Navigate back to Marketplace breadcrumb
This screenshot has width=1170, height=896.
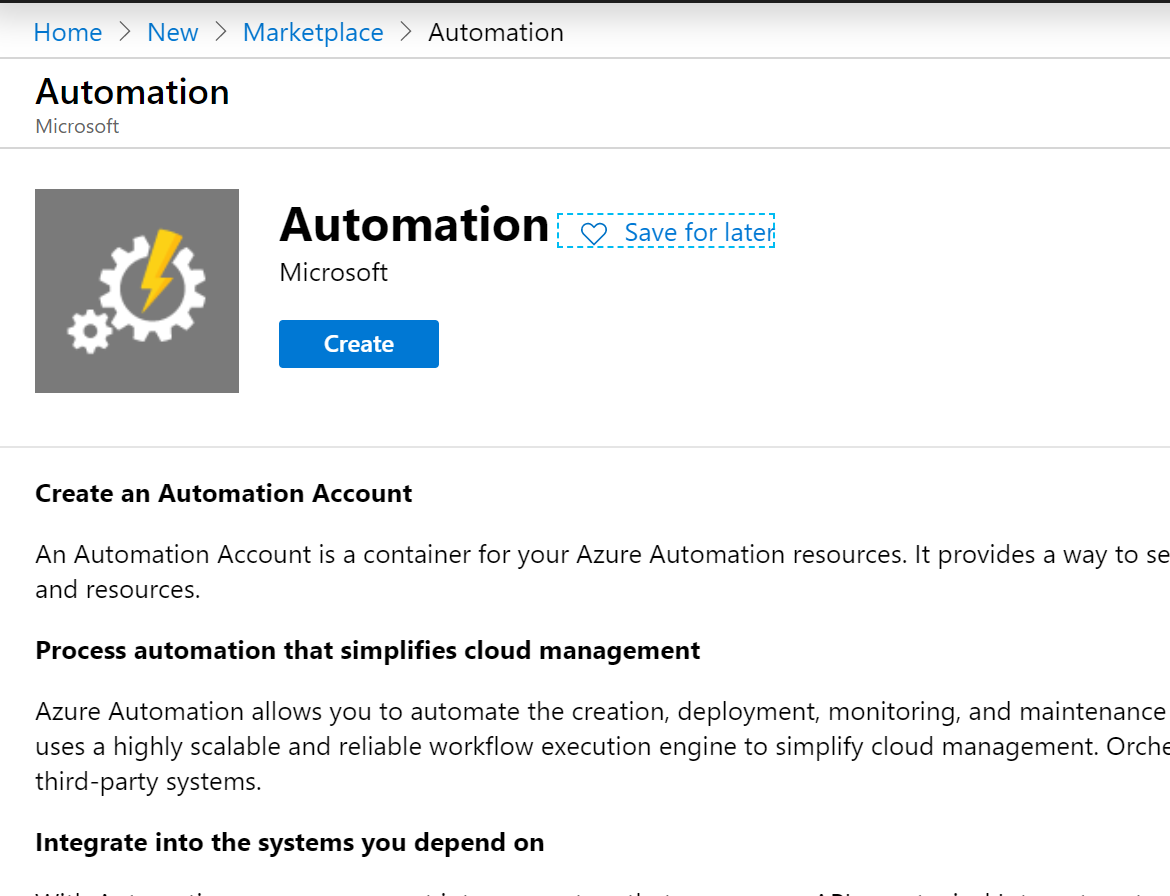point(313,32)
